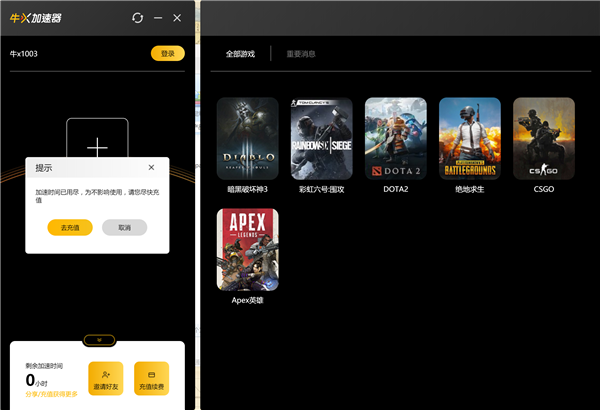Minimize the 牛X加速器 window

pyautogui.click(x=158, y=18)
